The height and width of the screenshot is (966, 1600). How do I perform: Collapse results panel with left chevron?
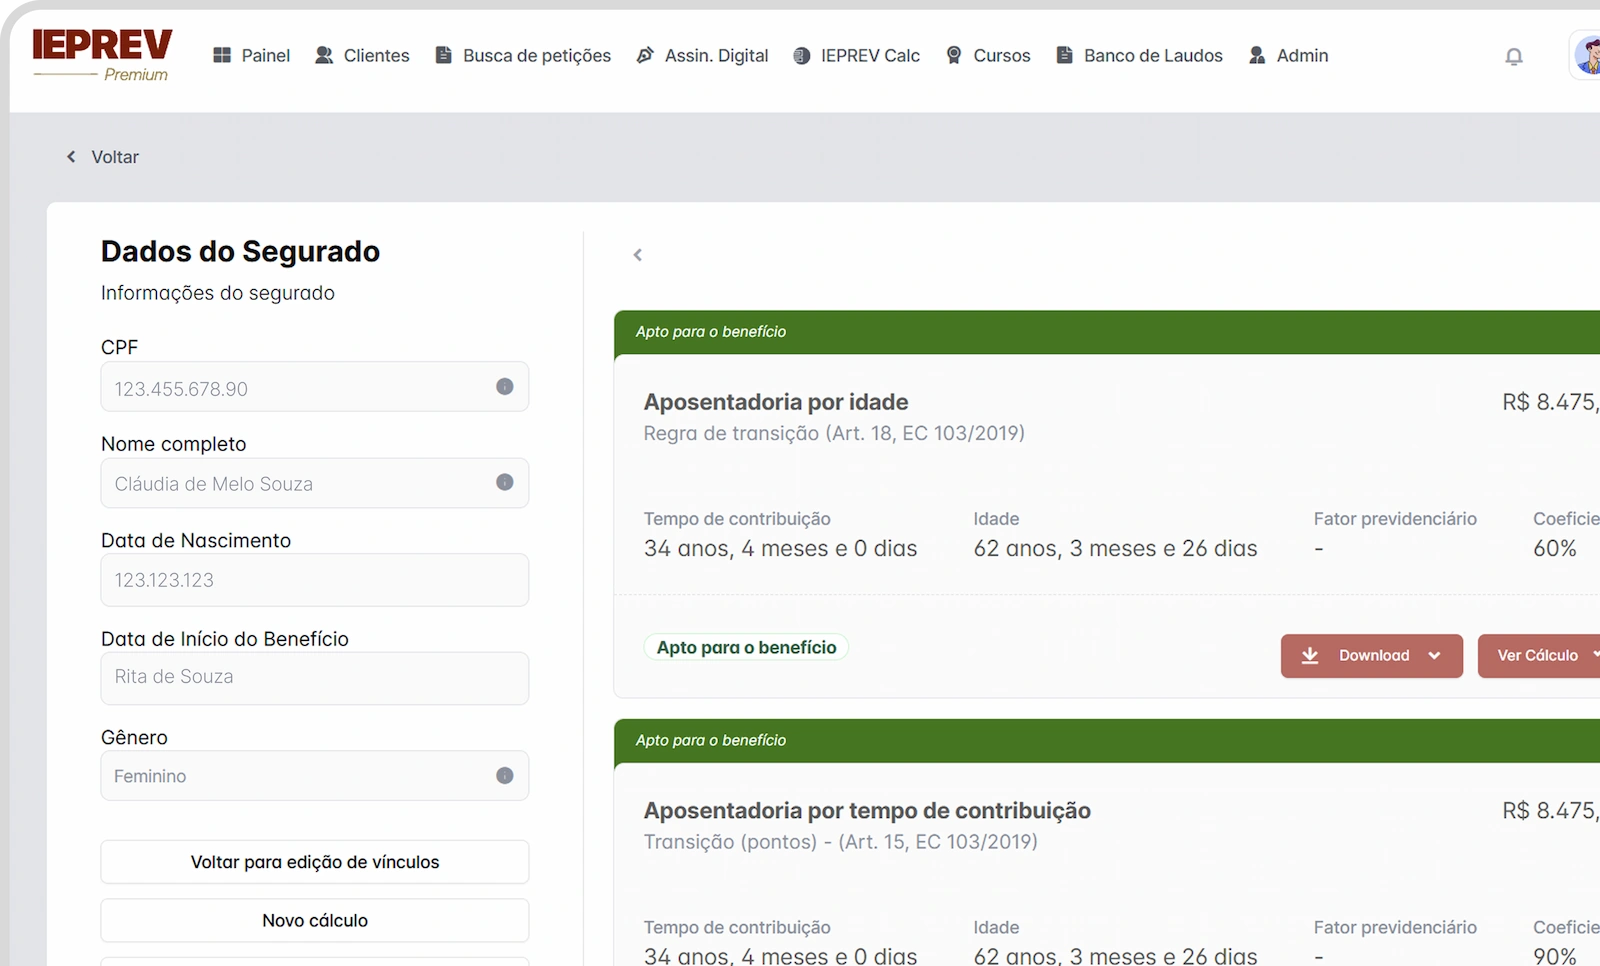click(x=638, y=255)
